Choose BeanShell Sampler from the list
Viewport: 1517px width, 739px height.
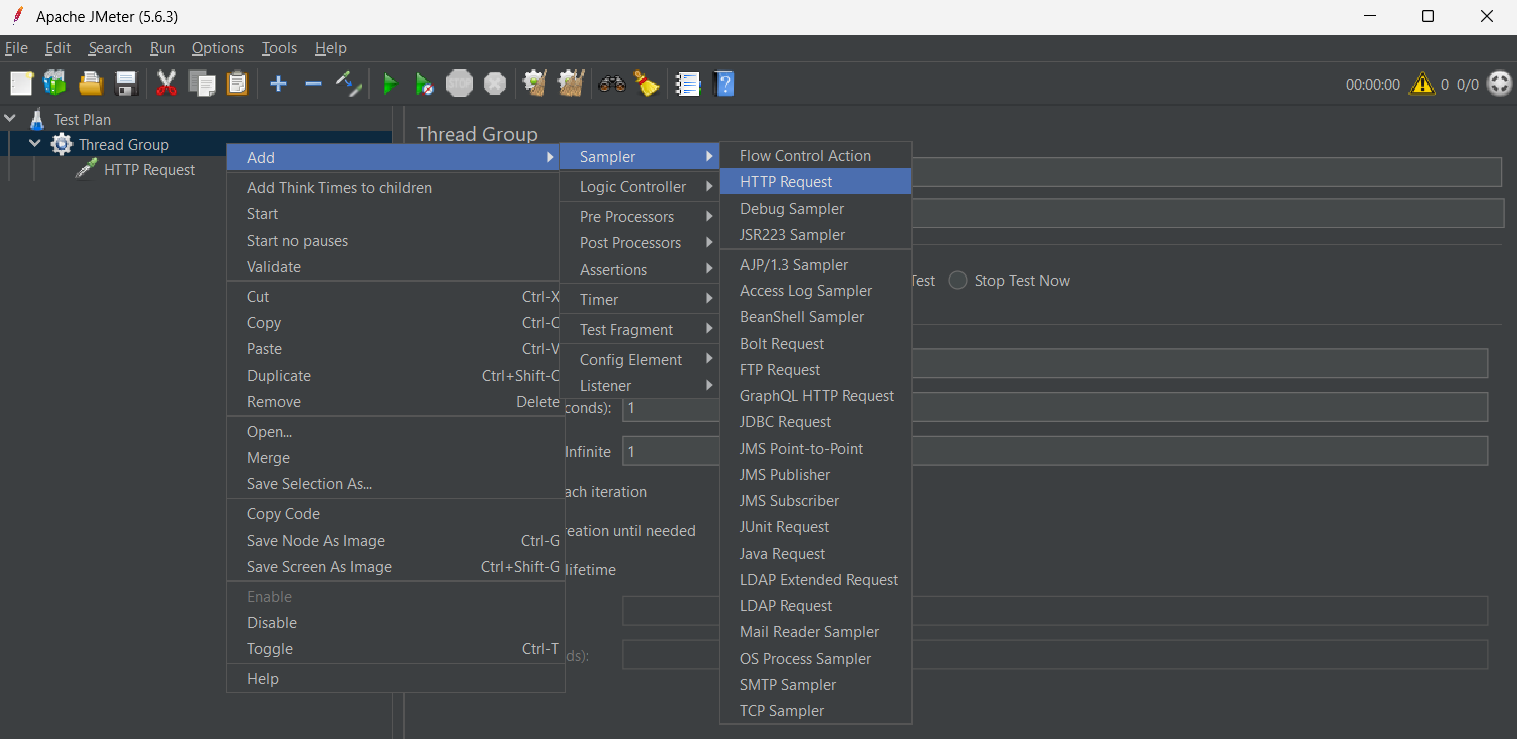coord(815,317)
